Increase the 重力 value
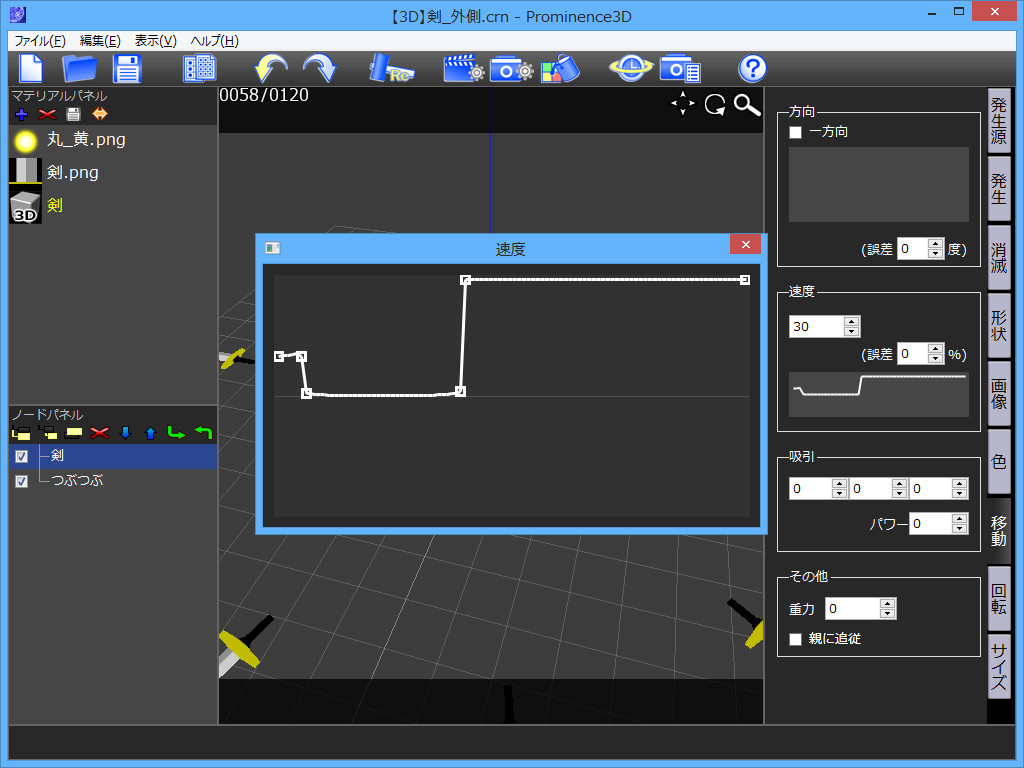 tap(887, 604)
